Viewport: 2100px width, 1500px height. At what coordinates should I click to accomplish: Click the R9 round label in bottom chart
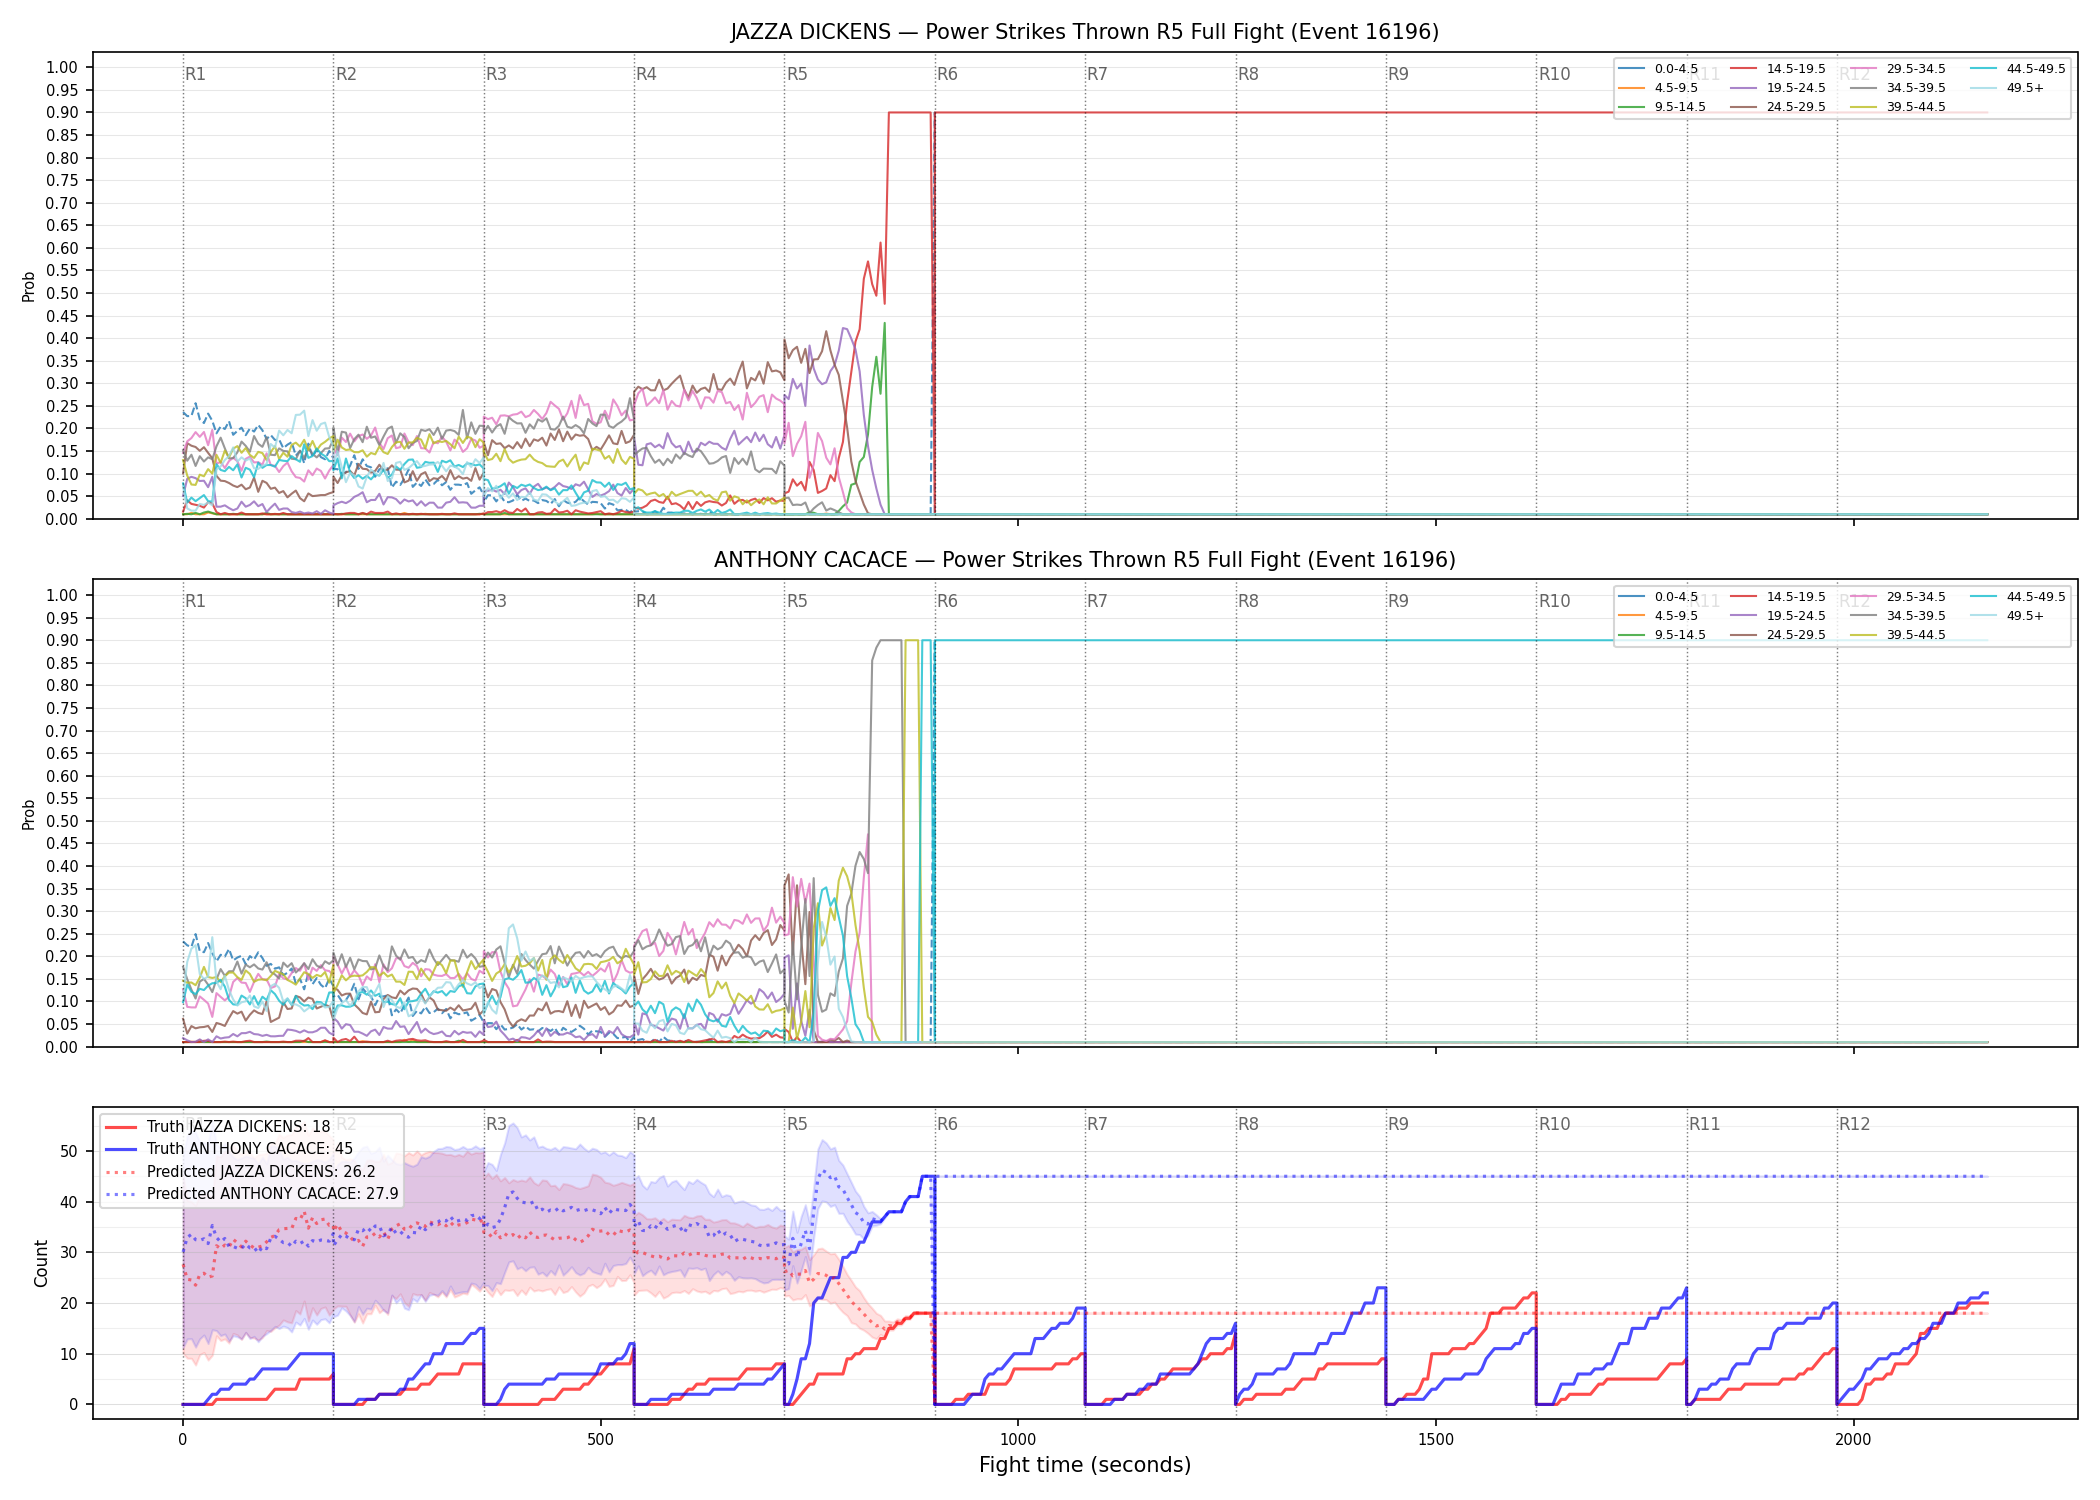coord(1398,1124)
